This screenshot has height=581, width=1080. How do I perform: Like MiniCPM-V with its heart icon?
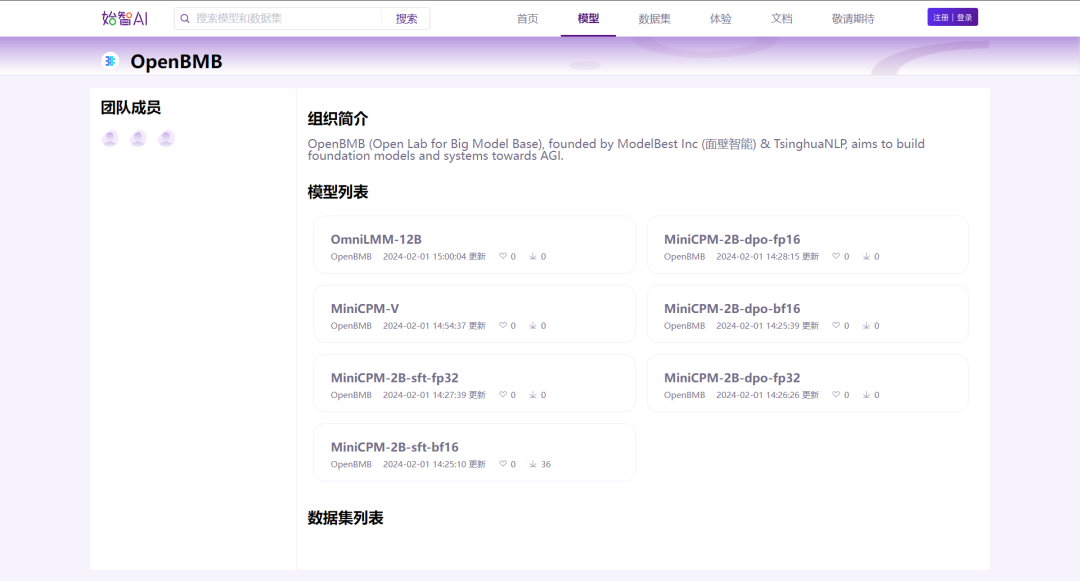[503, 326]
